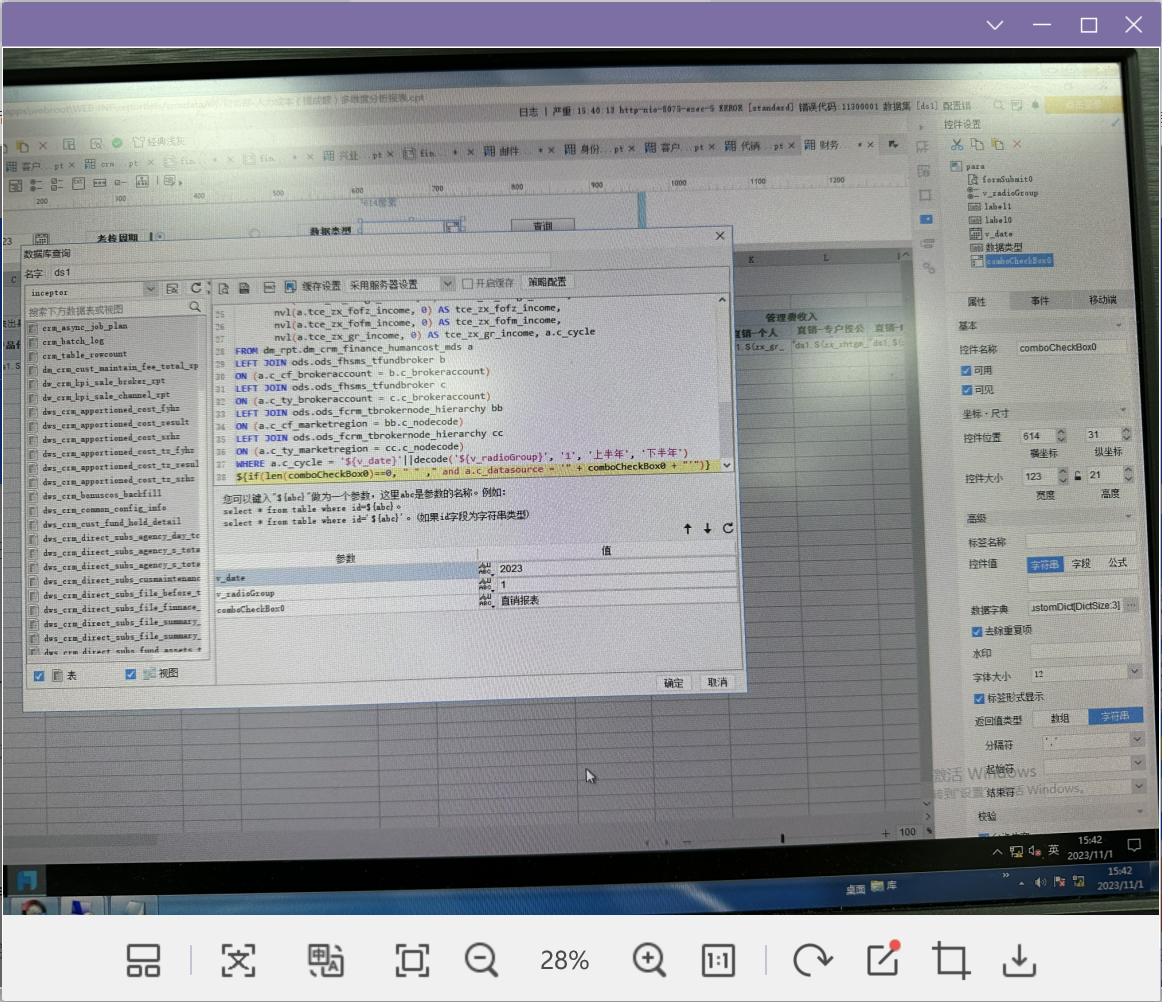The width and height of the screenshot is (1162, 1002).
Task: Collapse the 坐标·尺寸 section
Action: (x=1123, y=410)
